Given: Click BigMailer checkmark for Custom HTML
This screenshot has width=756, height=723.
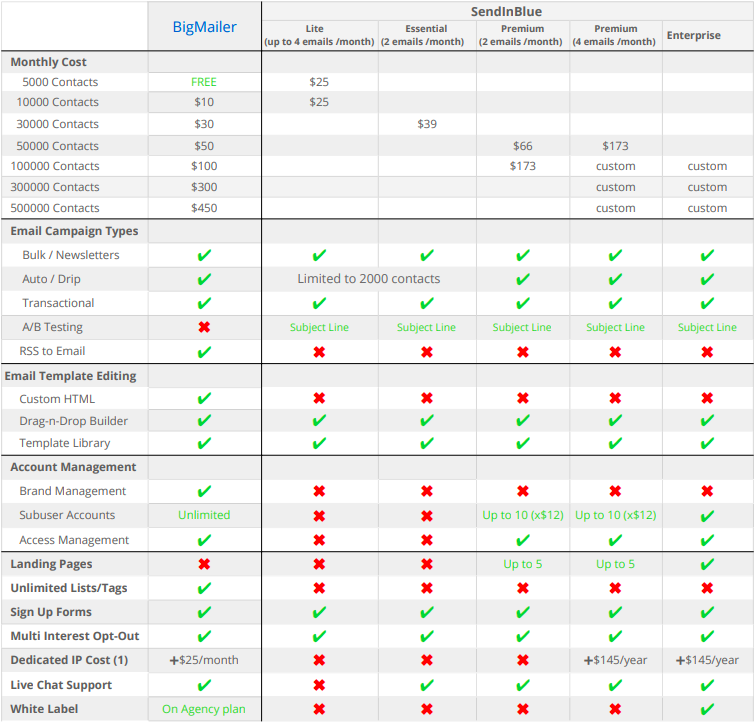Looking at the screenshot, I should tap(204, 399).
